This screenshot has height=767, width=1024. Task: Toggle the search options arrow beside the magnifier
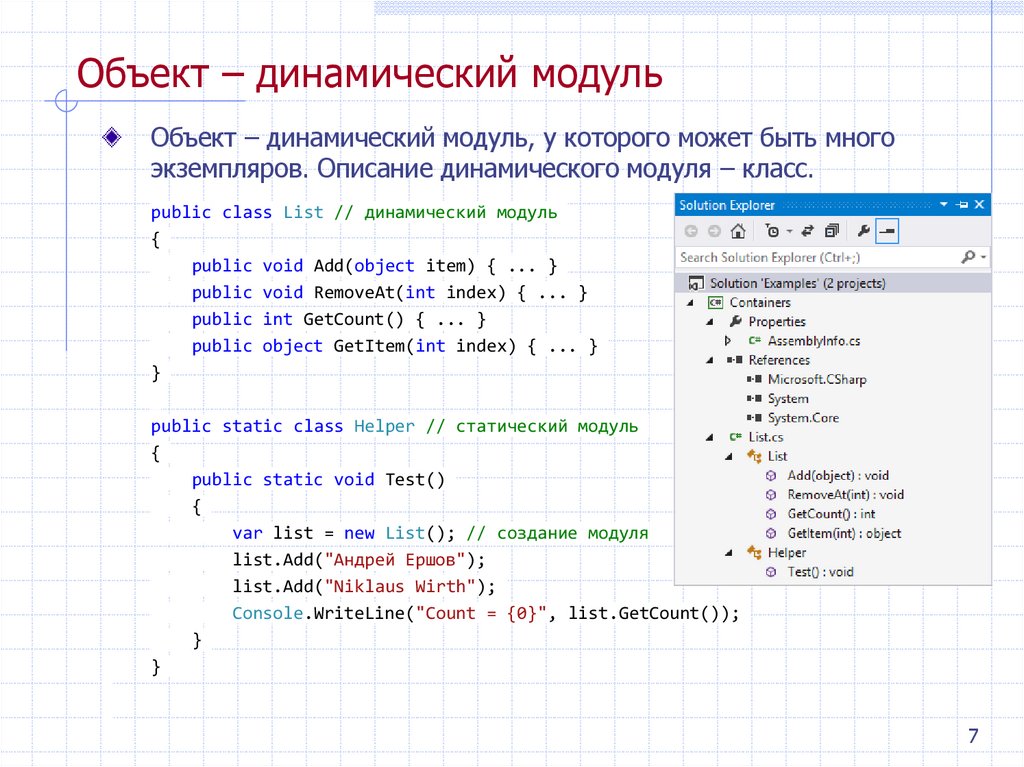982,257
